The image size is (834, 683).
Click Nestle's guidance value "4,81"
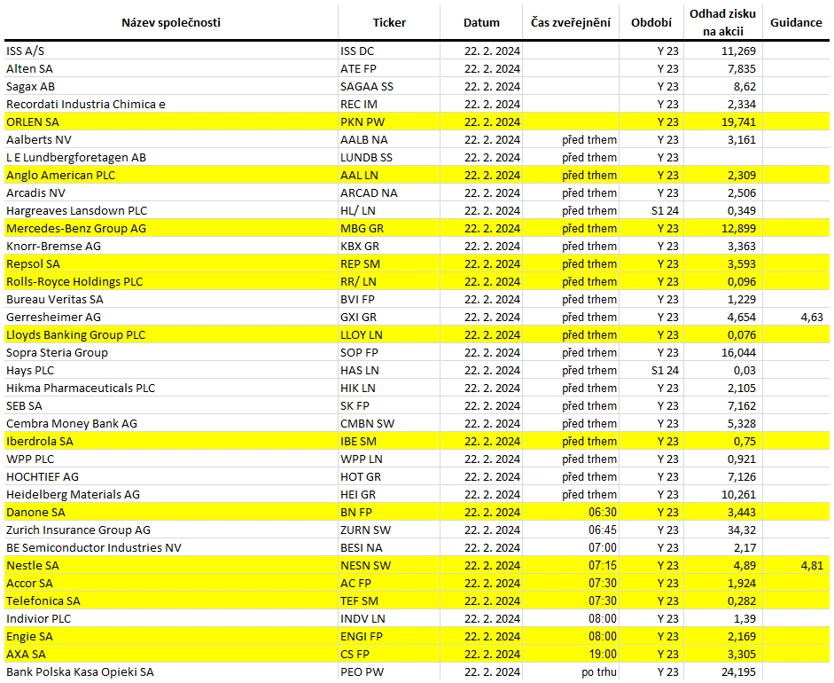click(812, 565)
